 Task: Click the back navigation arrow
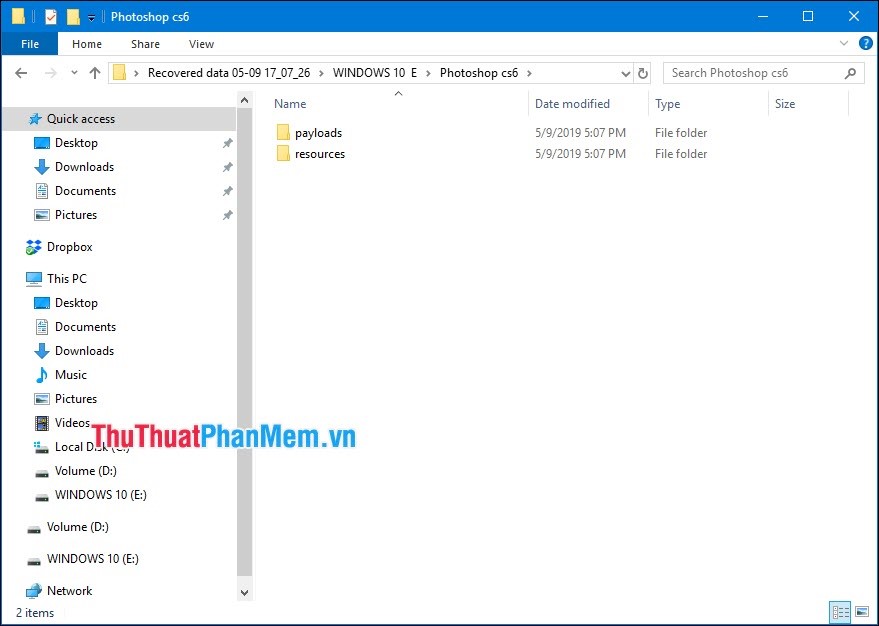(20, 72)
